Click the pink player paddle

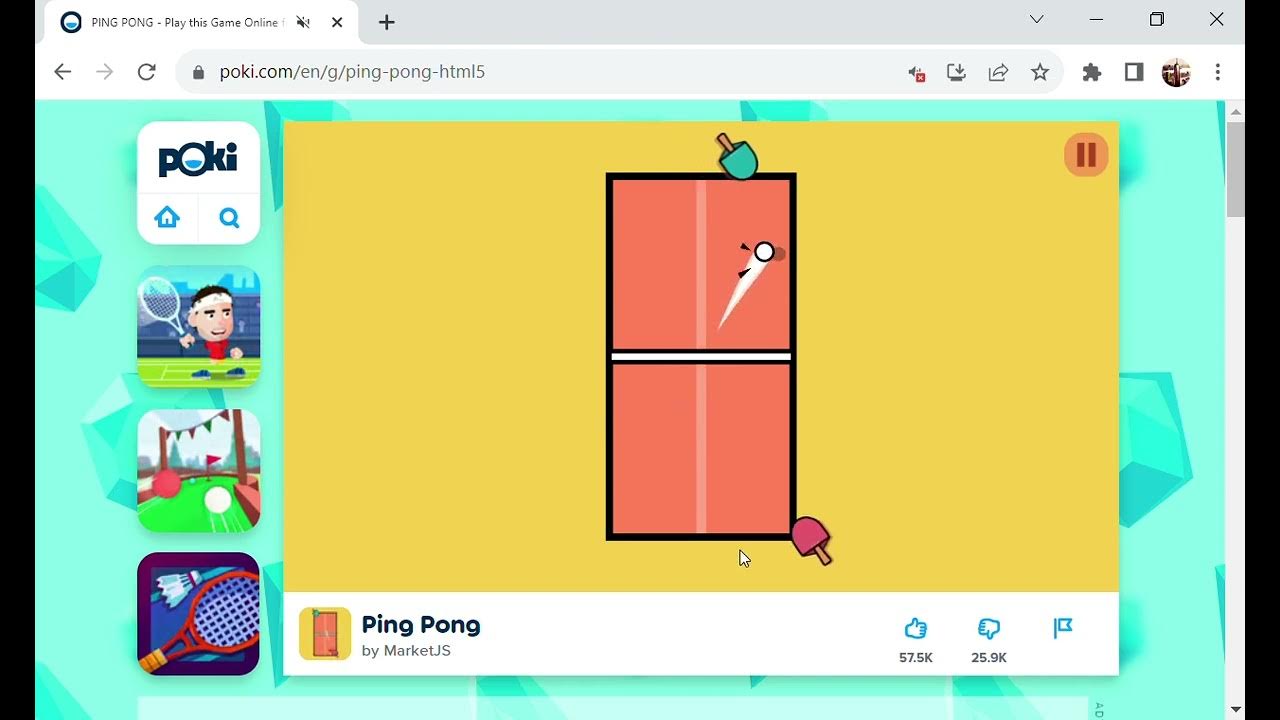coord(811,540)
